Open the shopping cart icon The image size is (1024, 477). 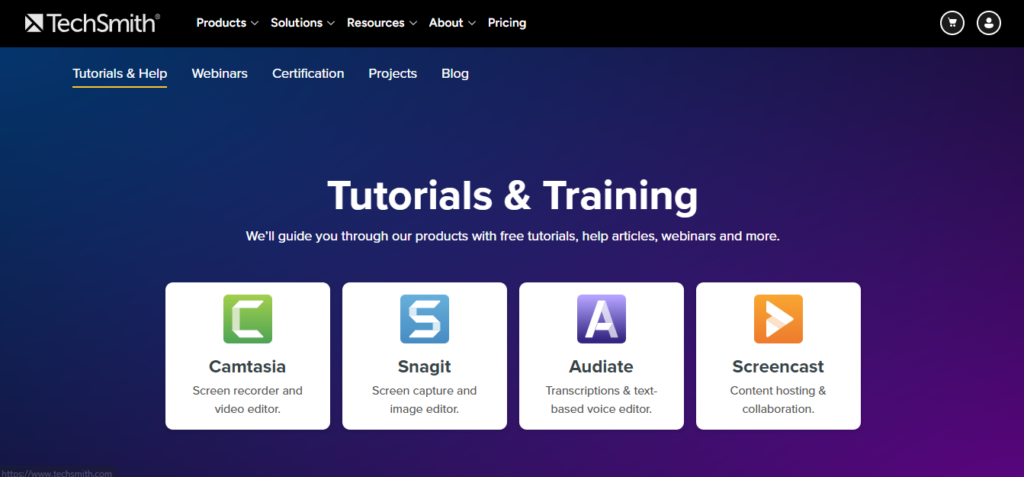(x=952, y=23)
